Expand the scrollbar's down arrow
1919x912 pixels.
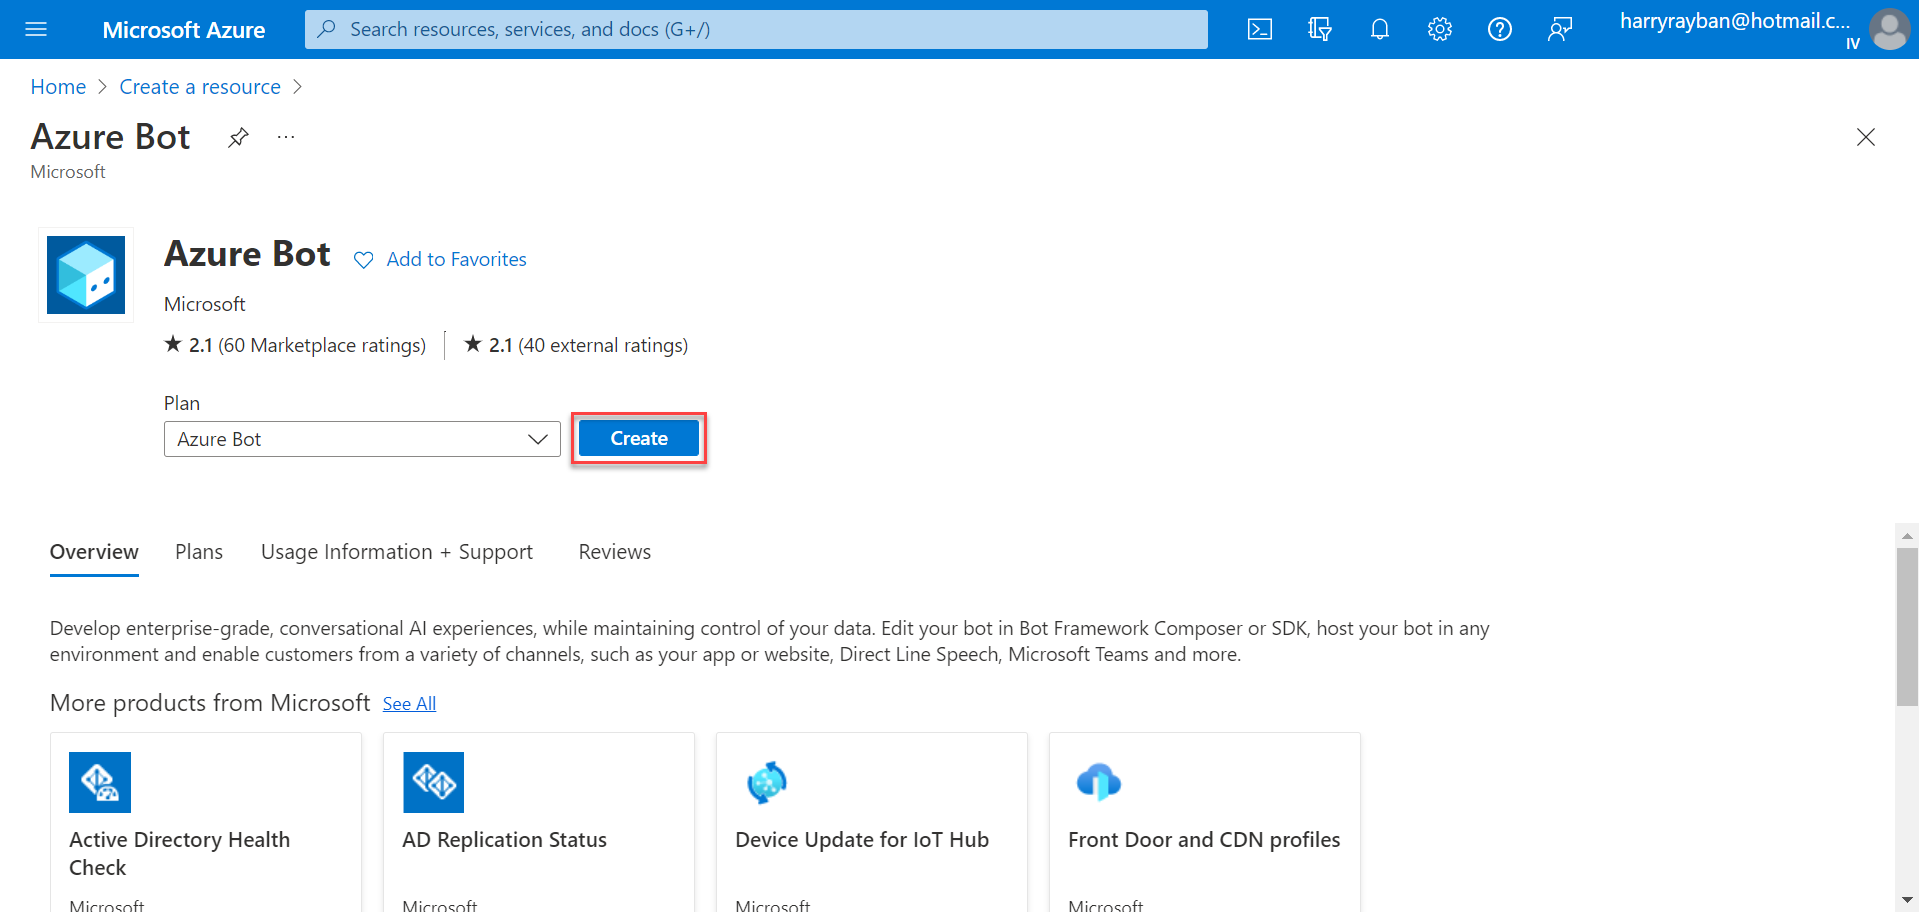point(1906,901)
